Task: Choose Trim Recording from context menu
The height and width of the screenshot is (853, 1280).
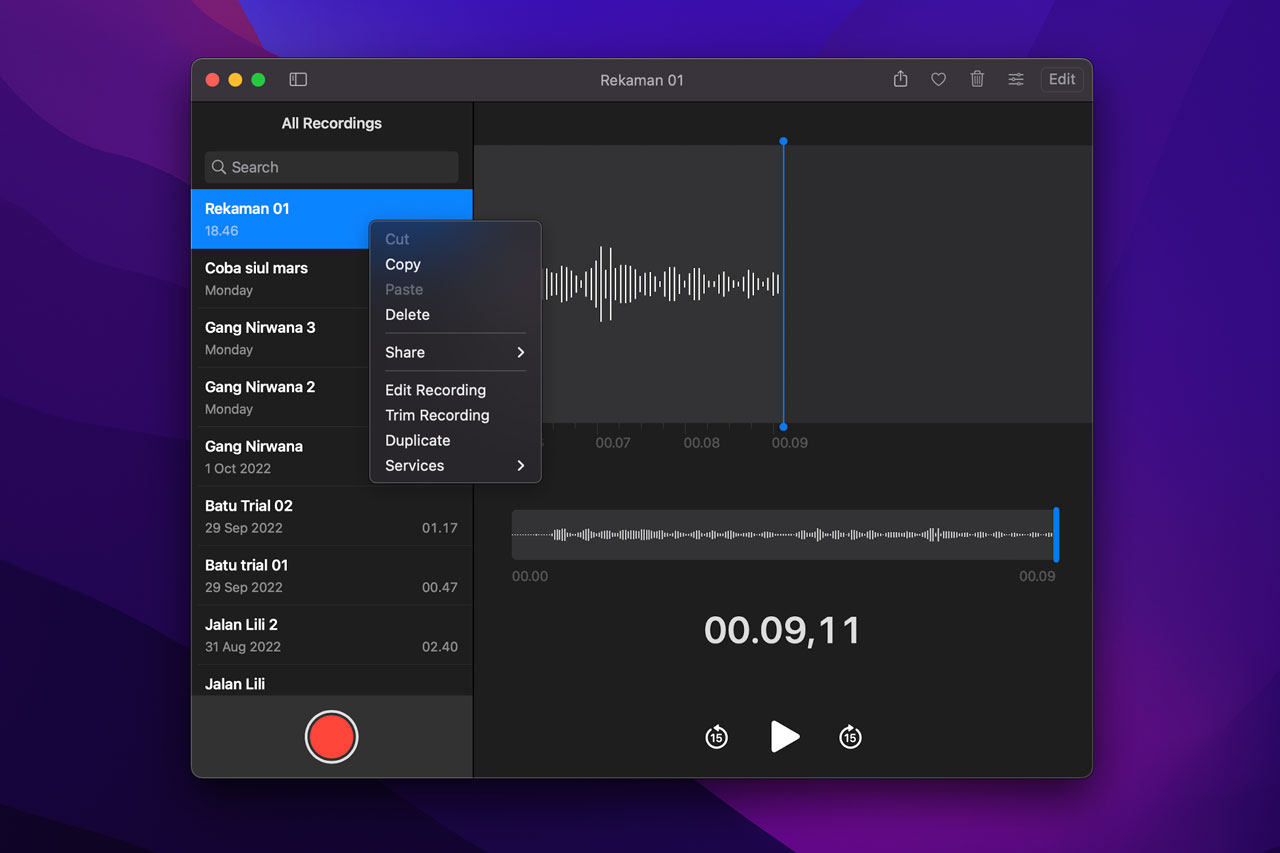Action: 437,415
